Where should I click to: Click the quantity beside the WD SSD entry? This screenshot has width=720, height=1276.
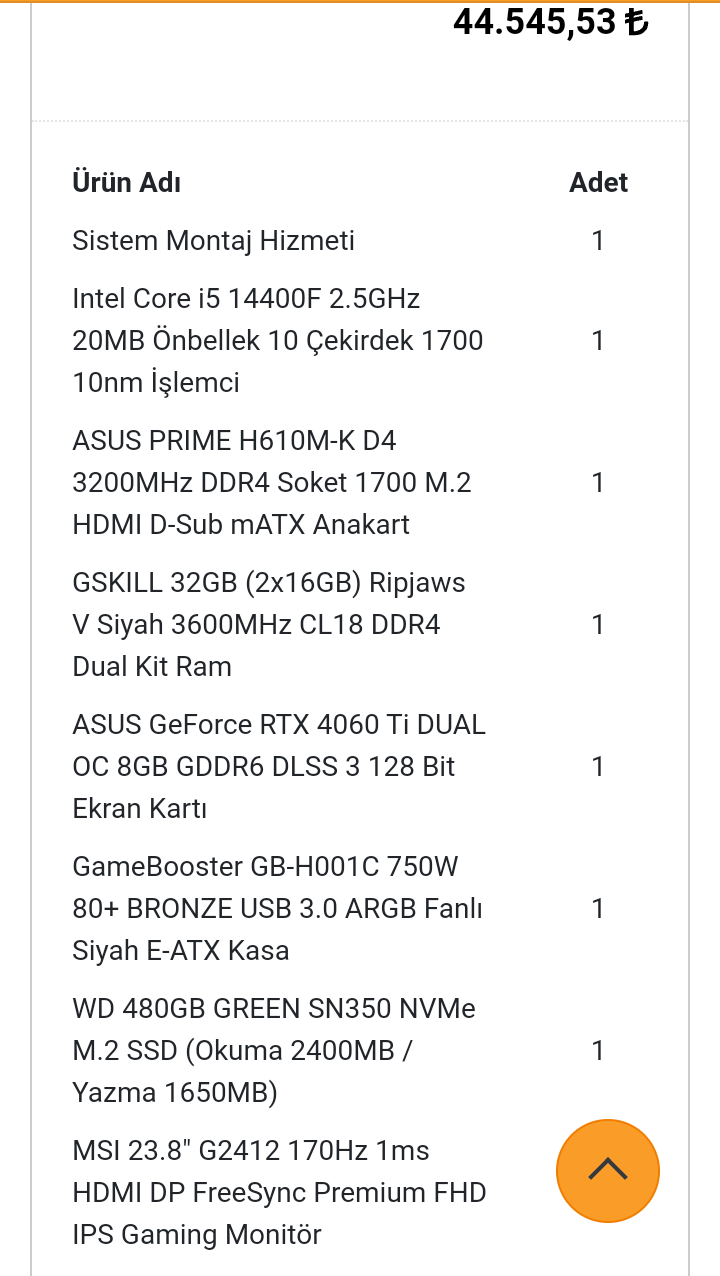point(597,1050)
